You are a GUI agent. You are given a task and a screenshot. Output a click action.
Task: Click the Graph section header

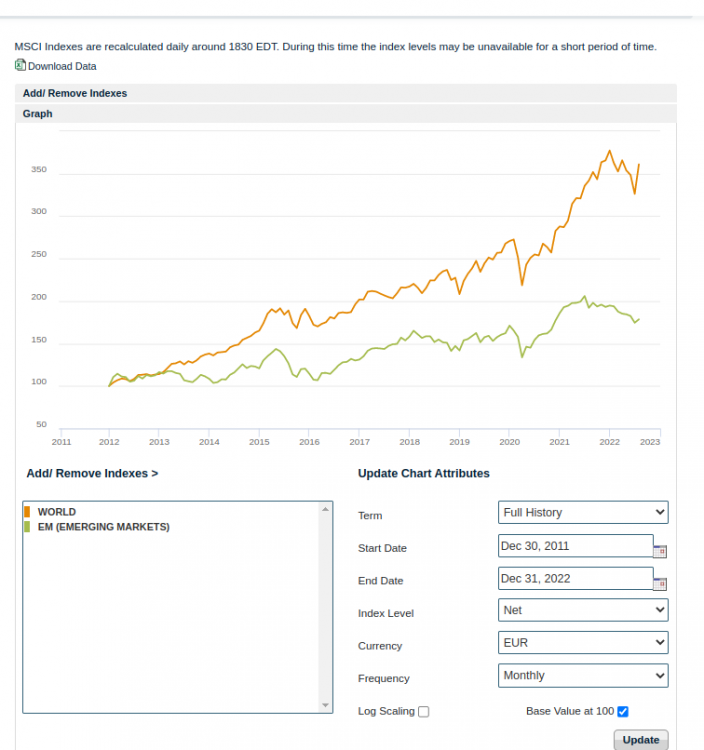[38, 114]
